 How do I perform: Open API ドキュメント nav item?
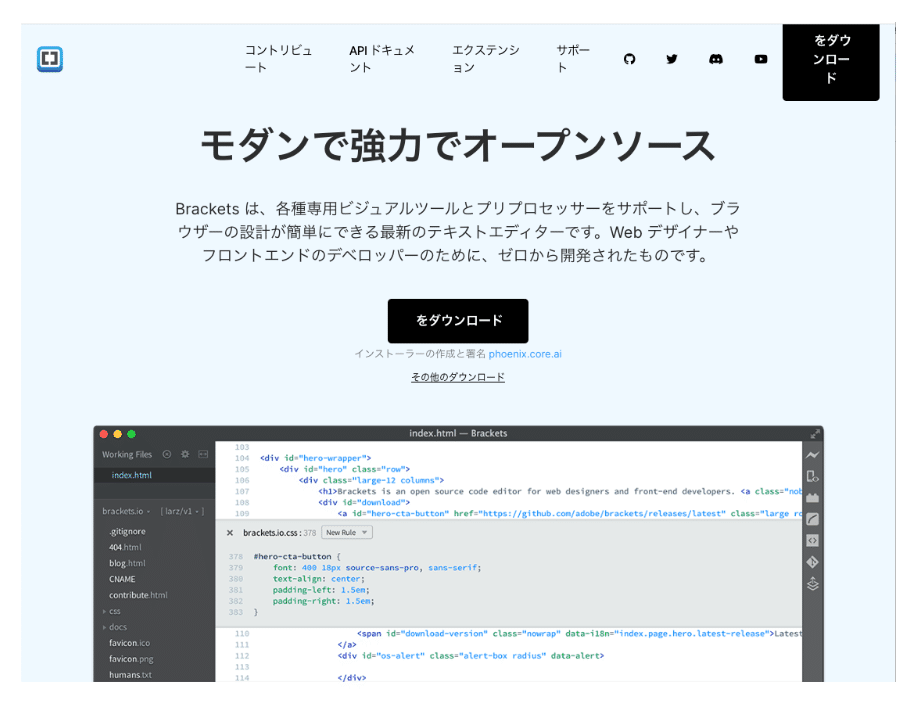click(x=382, y=59)
